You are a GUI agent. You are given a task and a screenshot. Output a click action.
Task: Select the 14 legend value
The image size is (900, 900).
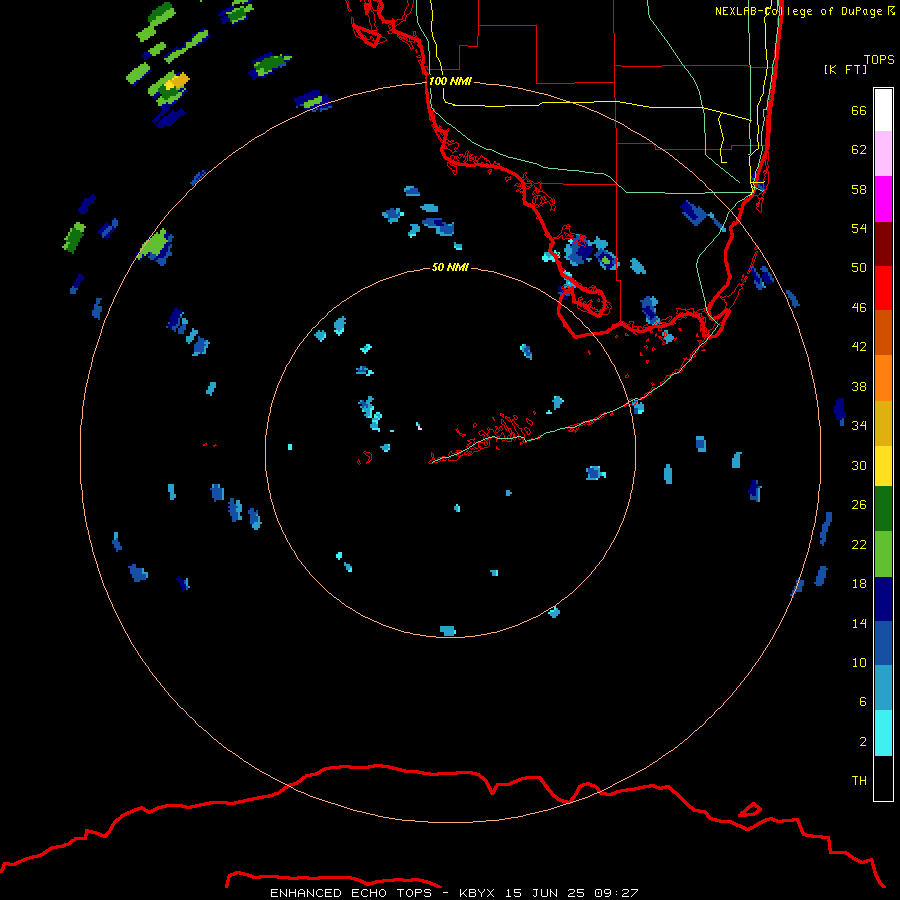(x=859, y=623)
